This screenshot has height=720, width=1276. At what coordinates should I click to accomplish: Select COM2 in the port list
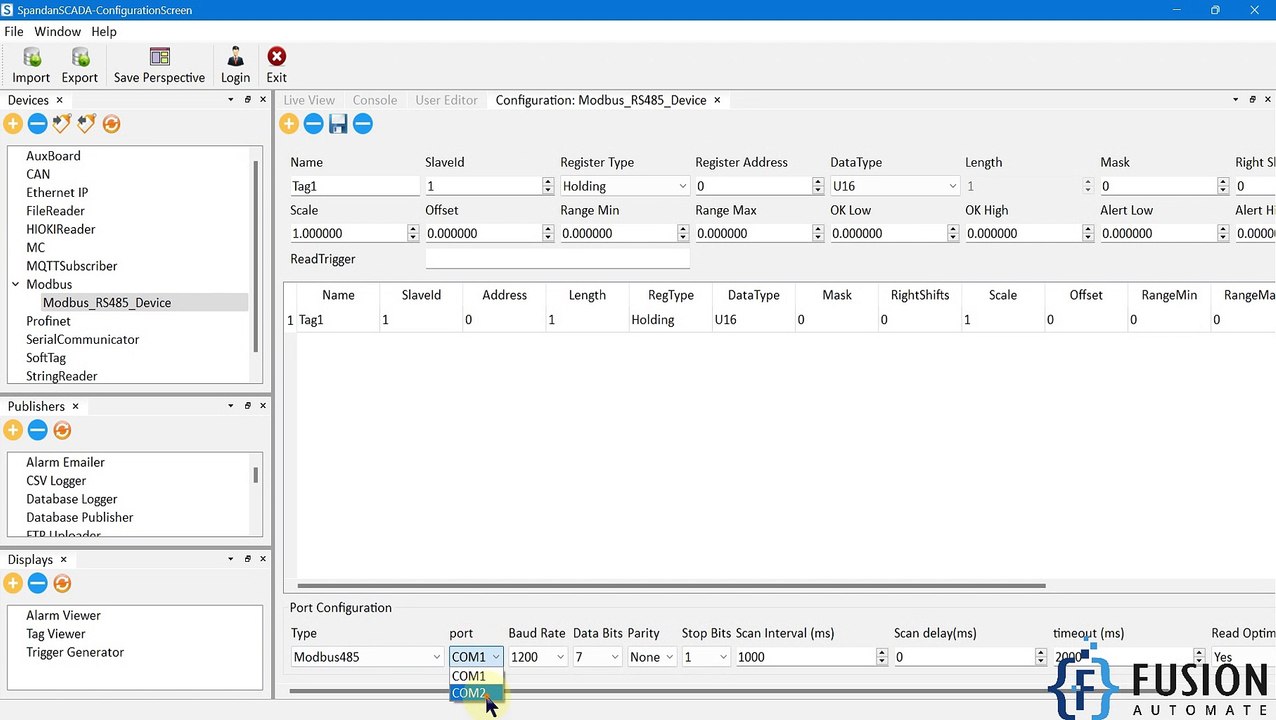click(477, 693)
